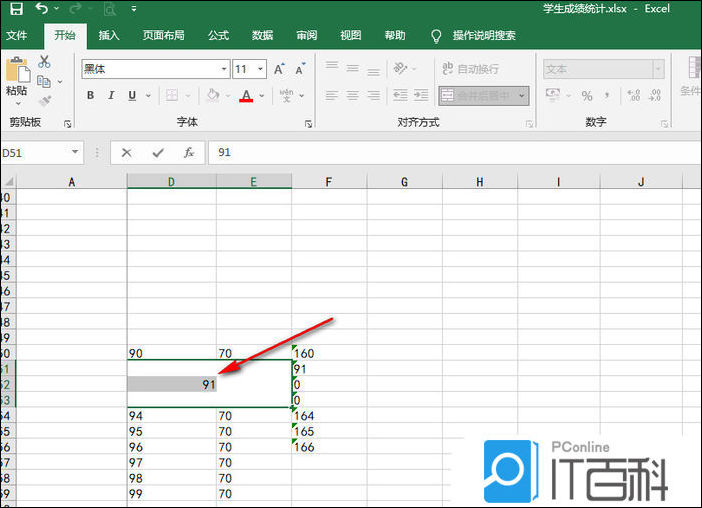Screen dimensions: 702x508
Task: Click the Format Painter brush icon
Action: (44, 100)
